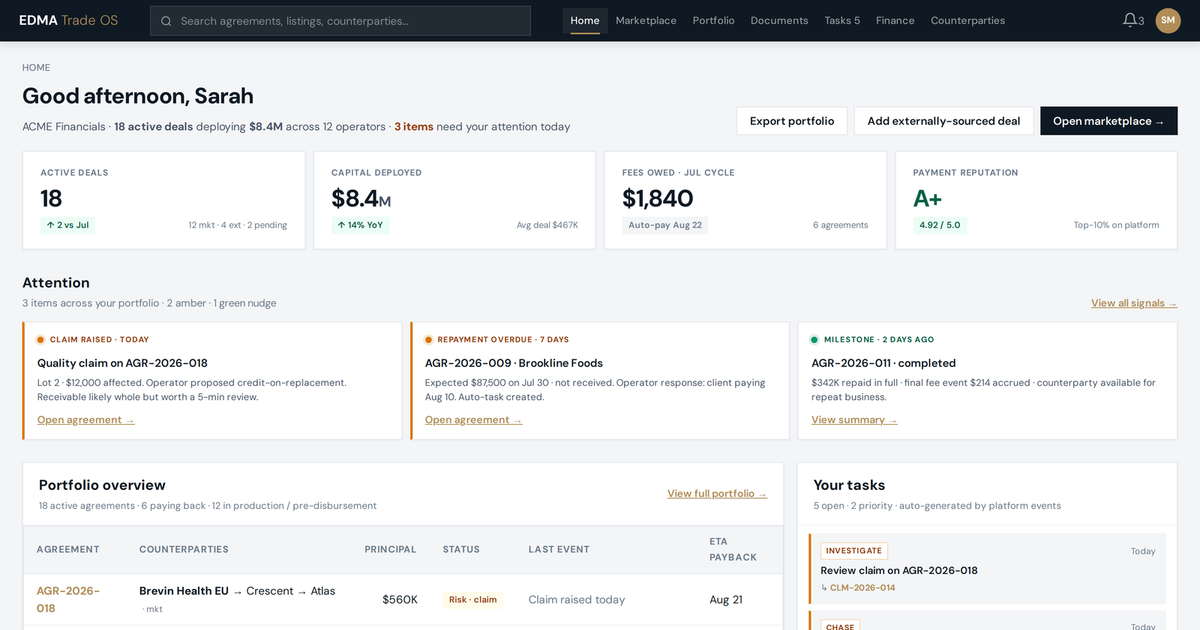Click 6 agreements text in Fees card
Image resolution: width=1200 pixels, height=630 pixels.
pos(840,225)
